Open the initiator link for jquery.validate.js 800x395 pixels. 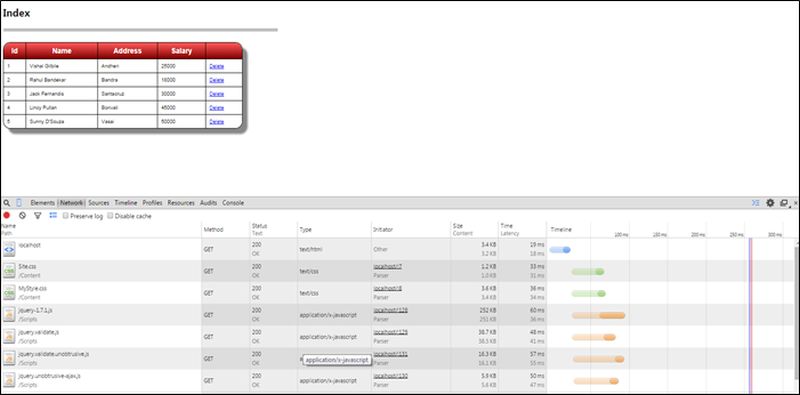pyautogui.click(x=390, y=332)
